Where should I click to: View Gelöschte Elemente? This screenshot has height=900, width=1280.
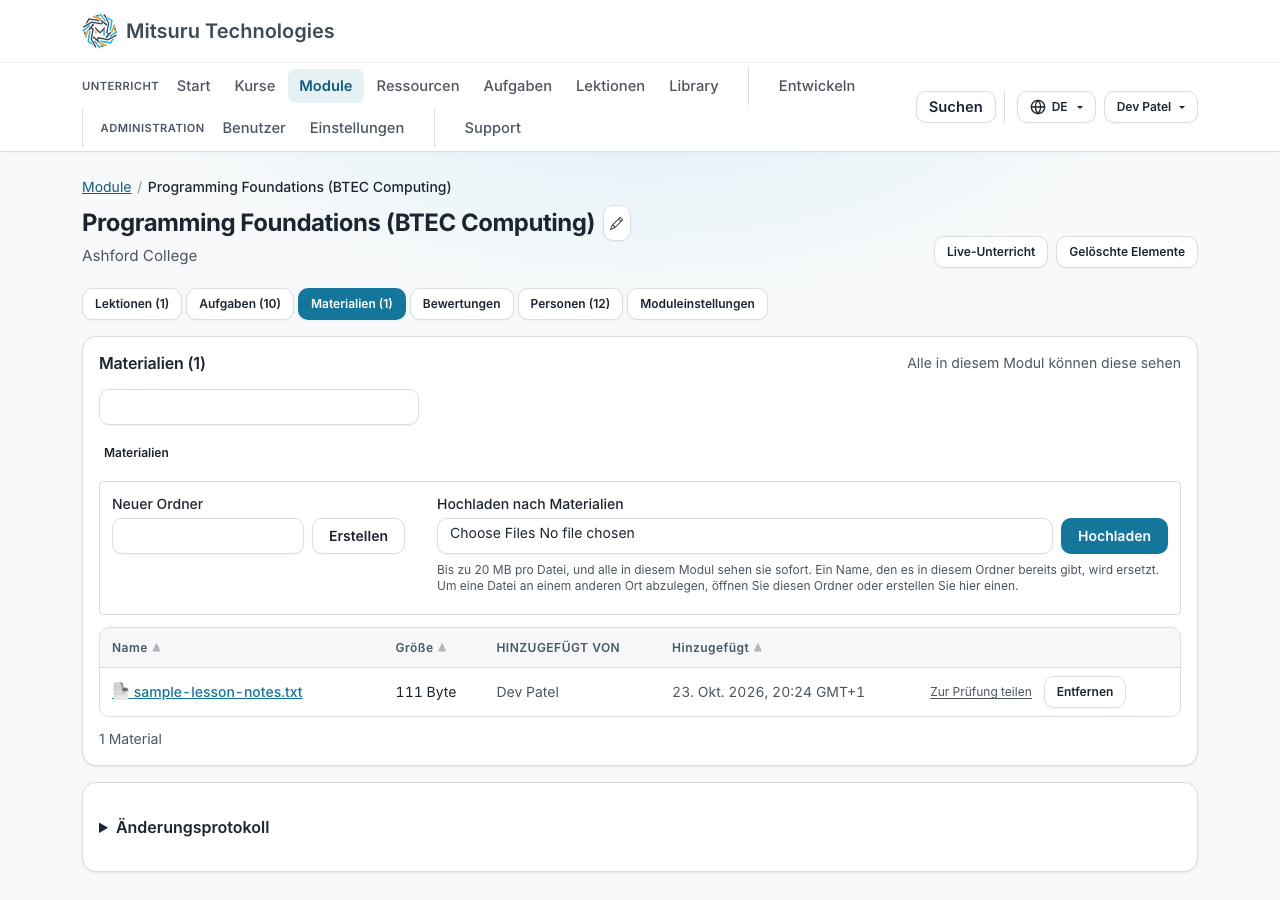coord(1127,252)
